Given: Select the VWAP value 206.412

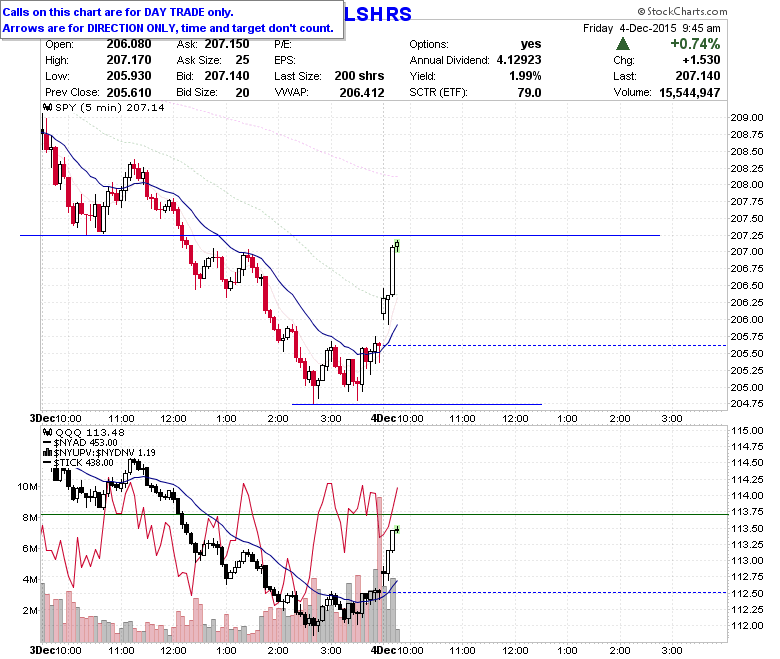Looking at the screenshot, I should 362,93.
